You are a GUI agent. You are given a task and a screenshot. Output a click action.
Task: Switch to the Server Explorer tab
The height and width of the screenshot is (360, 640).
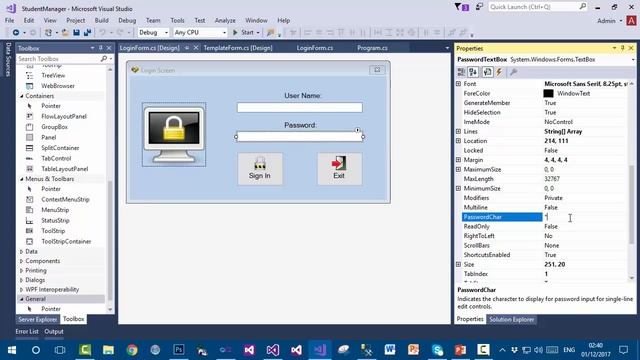point(38,319)
